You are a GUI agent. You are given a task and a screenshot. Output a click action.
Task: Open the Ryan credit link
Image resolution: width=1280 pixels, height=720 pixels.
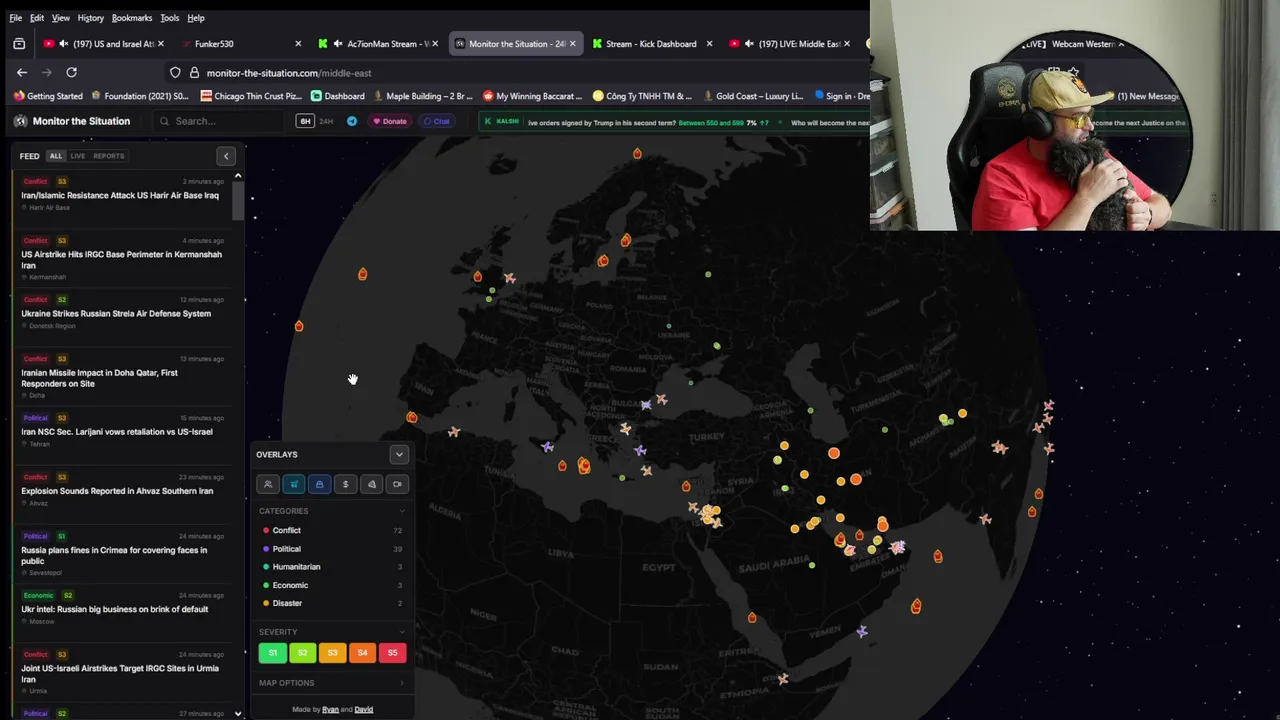click(x=330, y=710)
